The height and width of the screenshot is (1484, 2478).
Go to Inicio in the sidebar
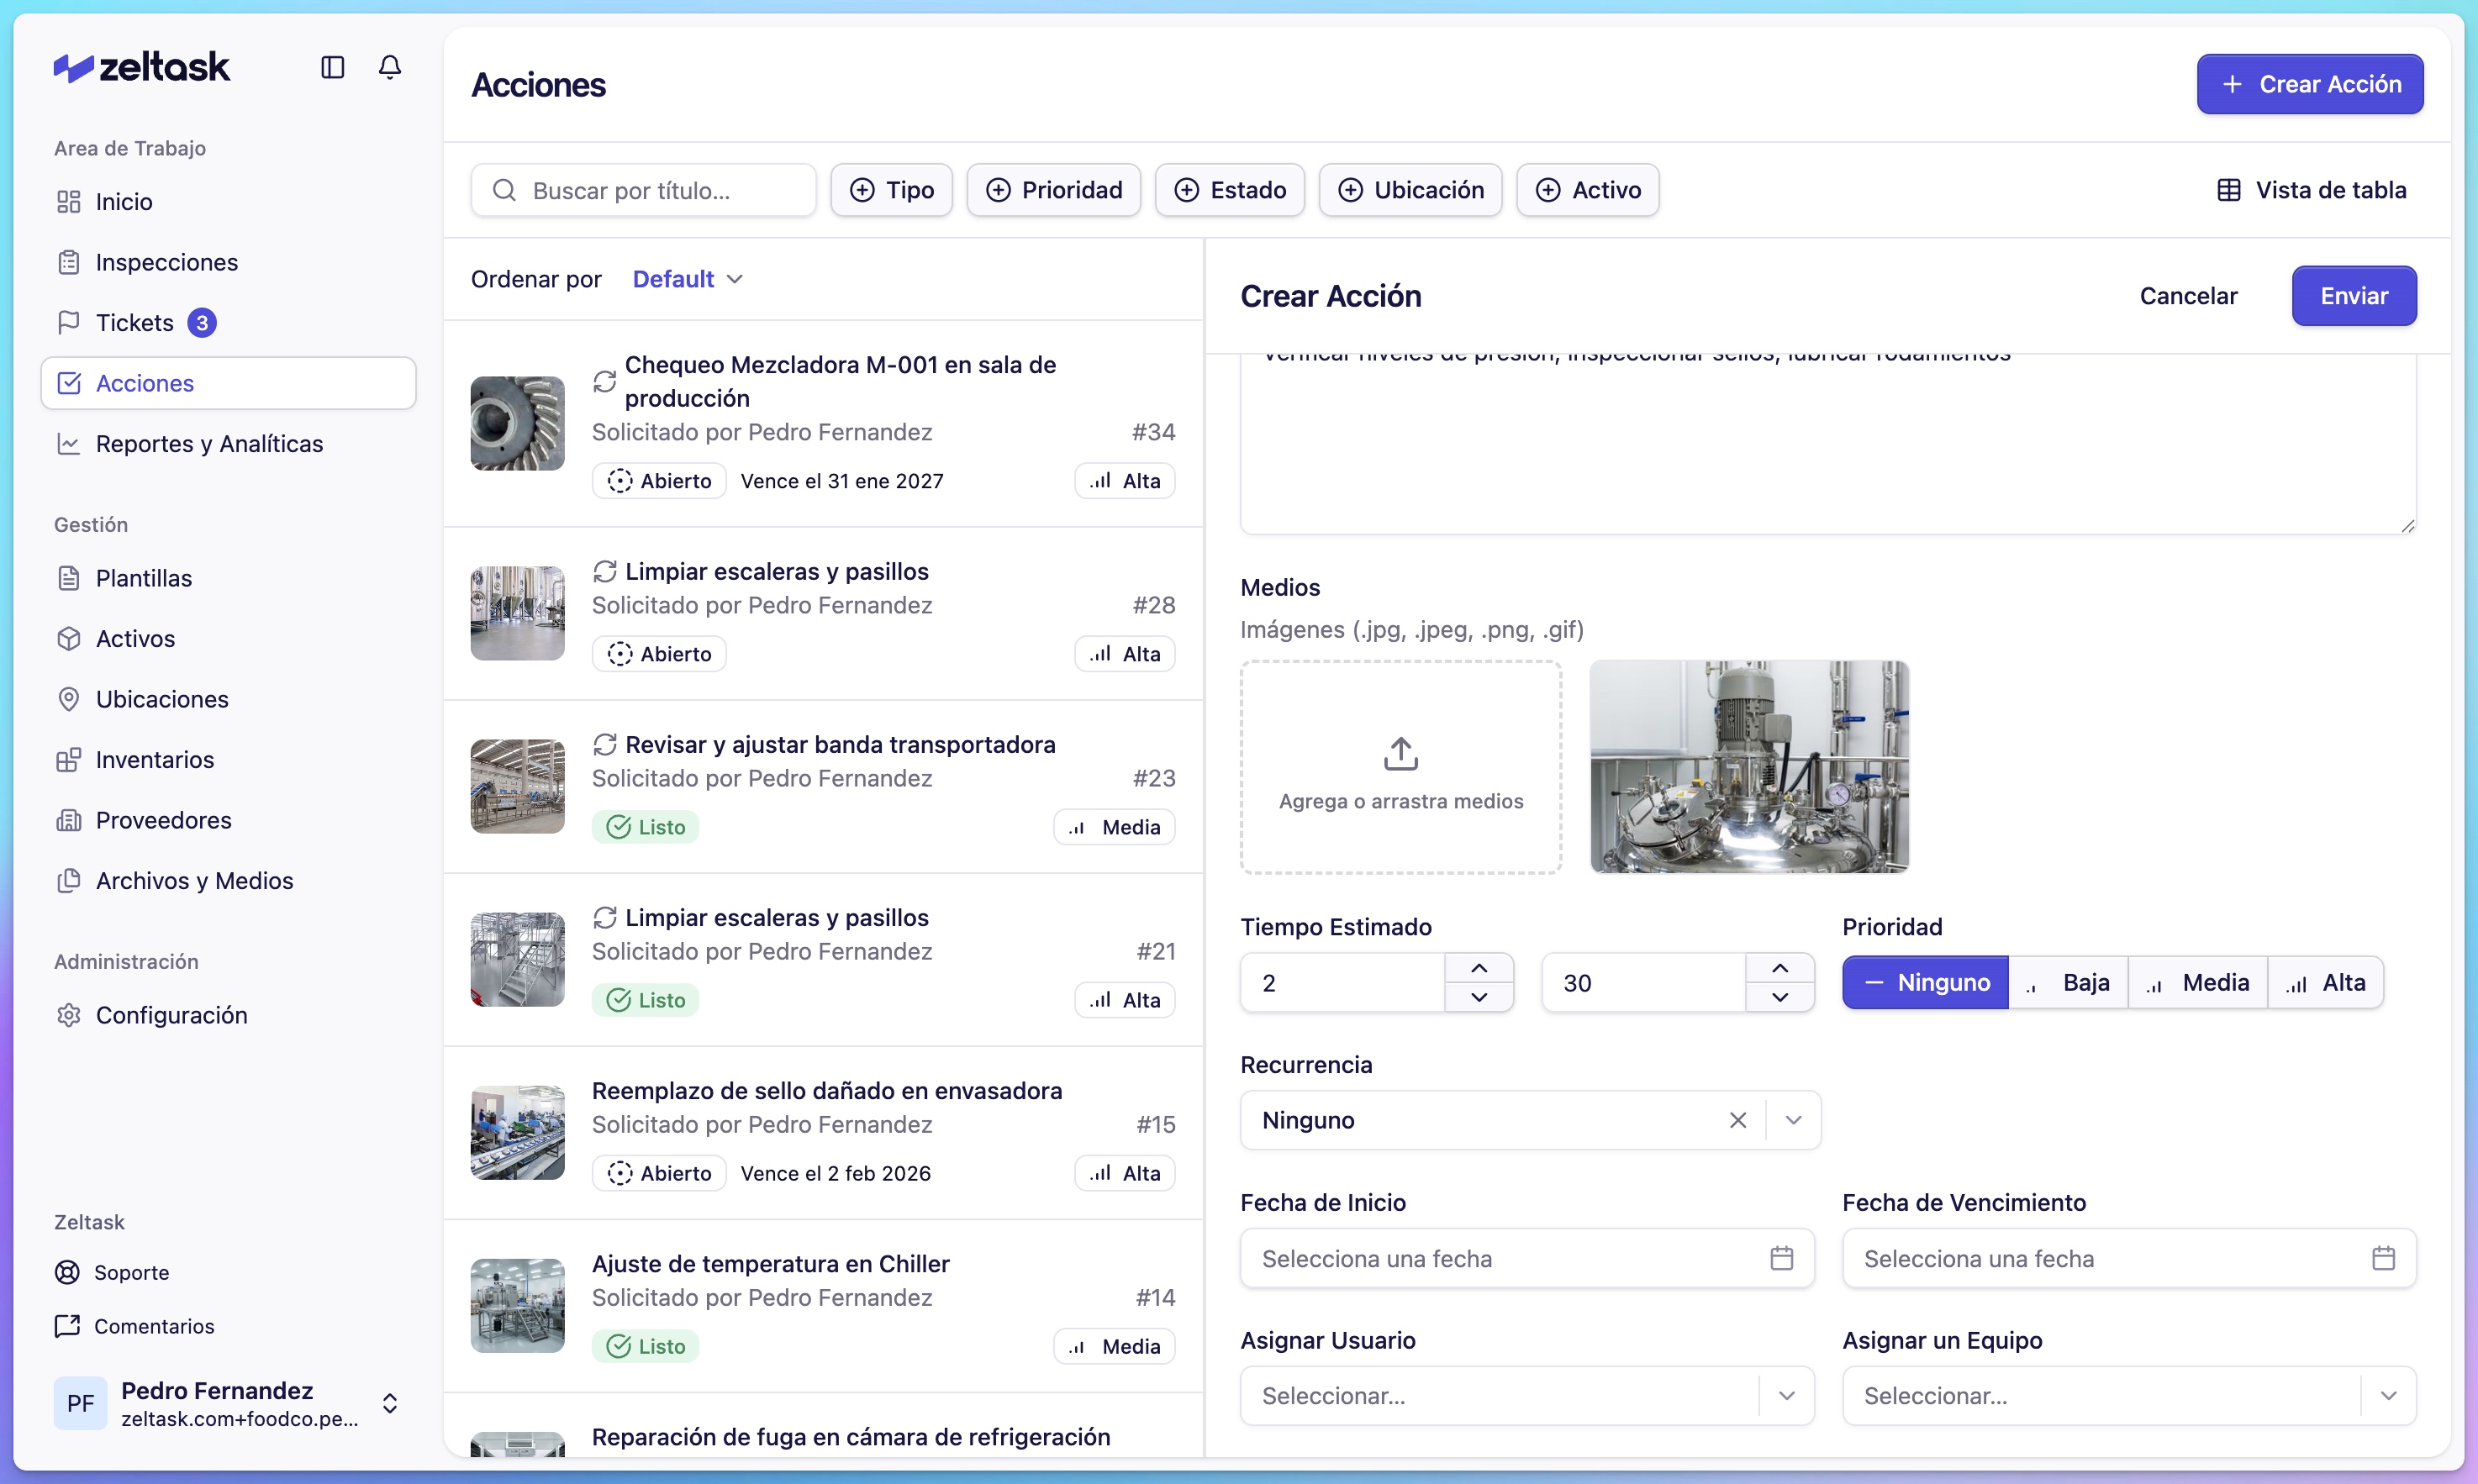coord(228,202)
